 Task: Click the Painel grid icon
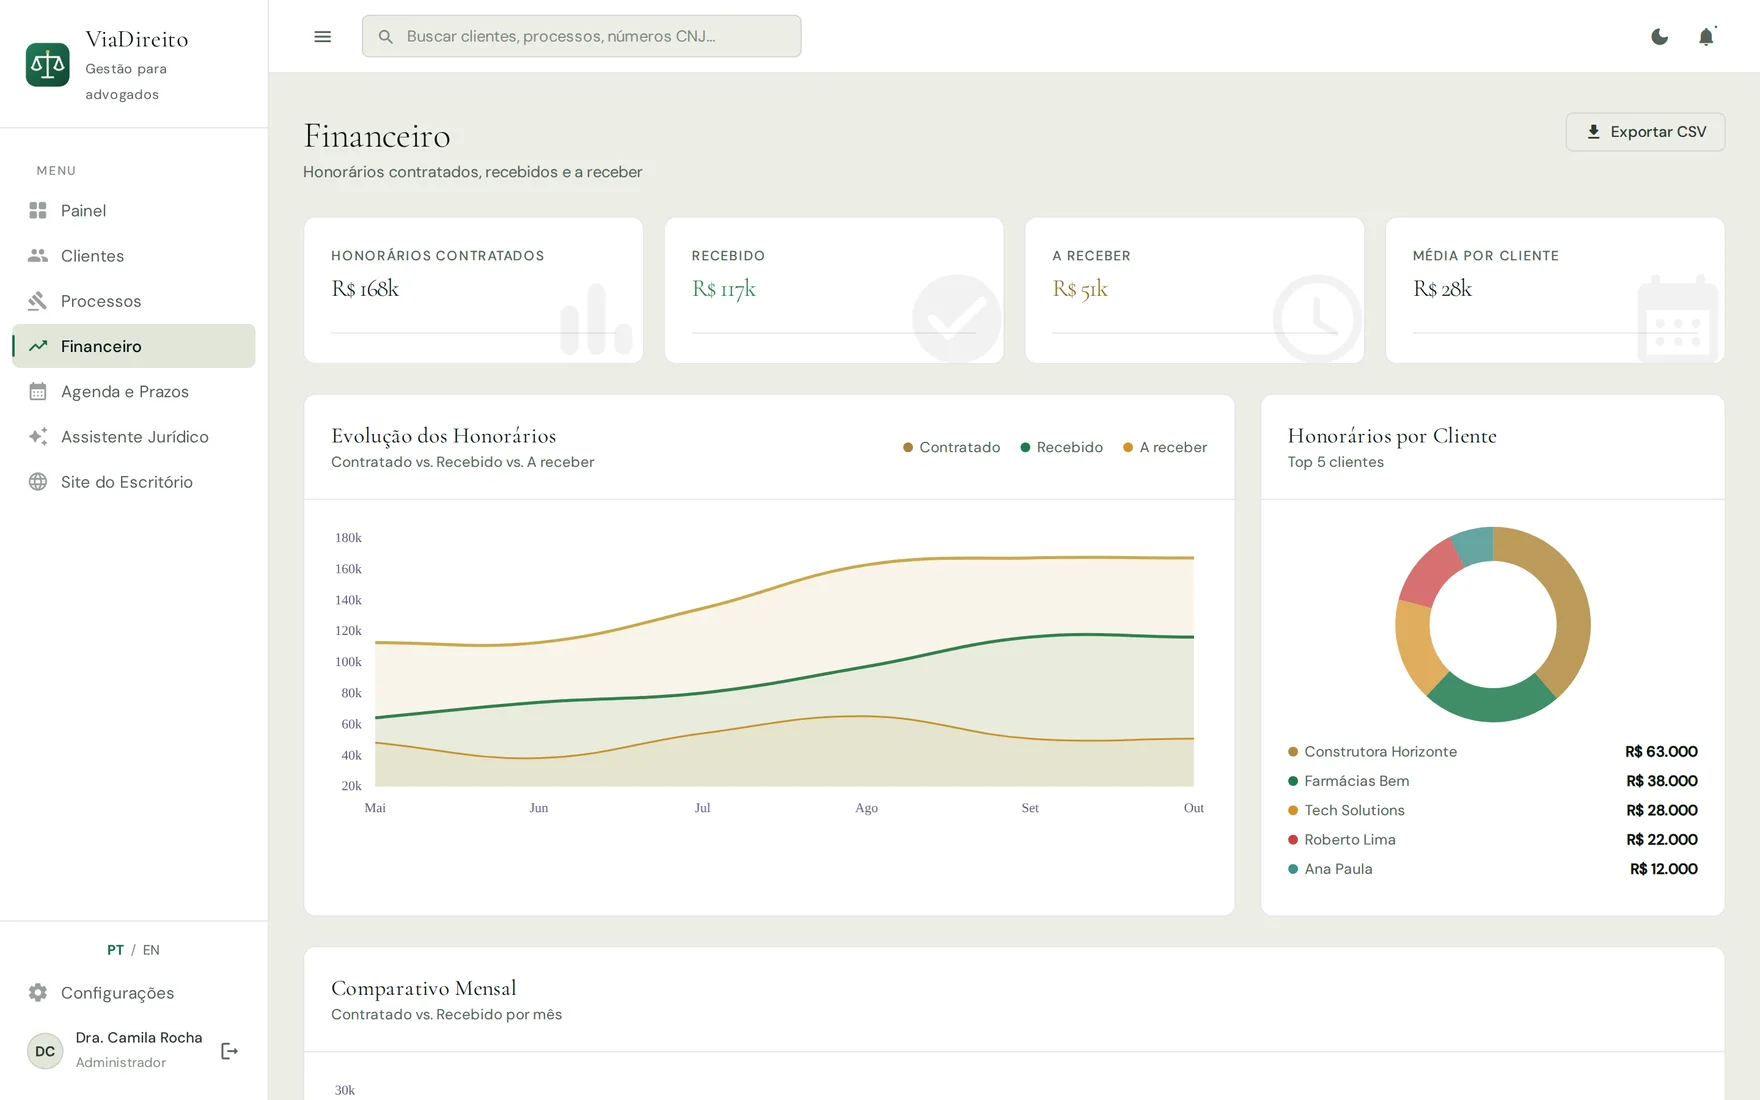click(x=38, y=211)
